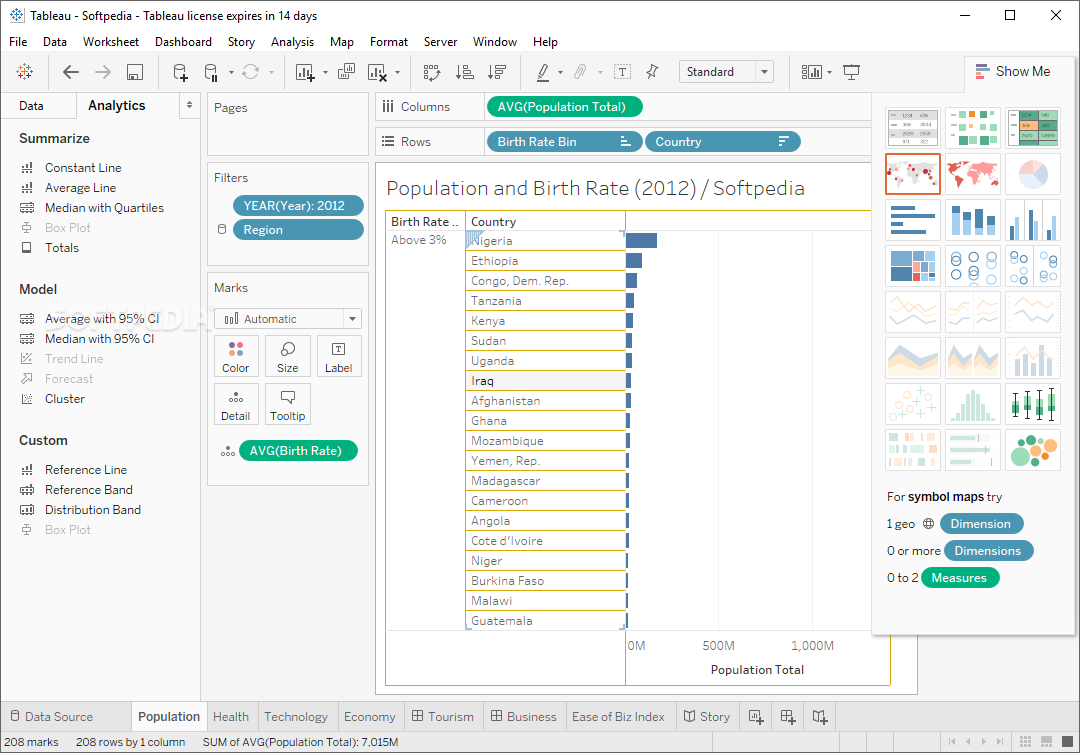Viewport: 1080px width, 753px height.
Task: Expand the clear sheet dropdown arrow
Action: tap(397, 72)
